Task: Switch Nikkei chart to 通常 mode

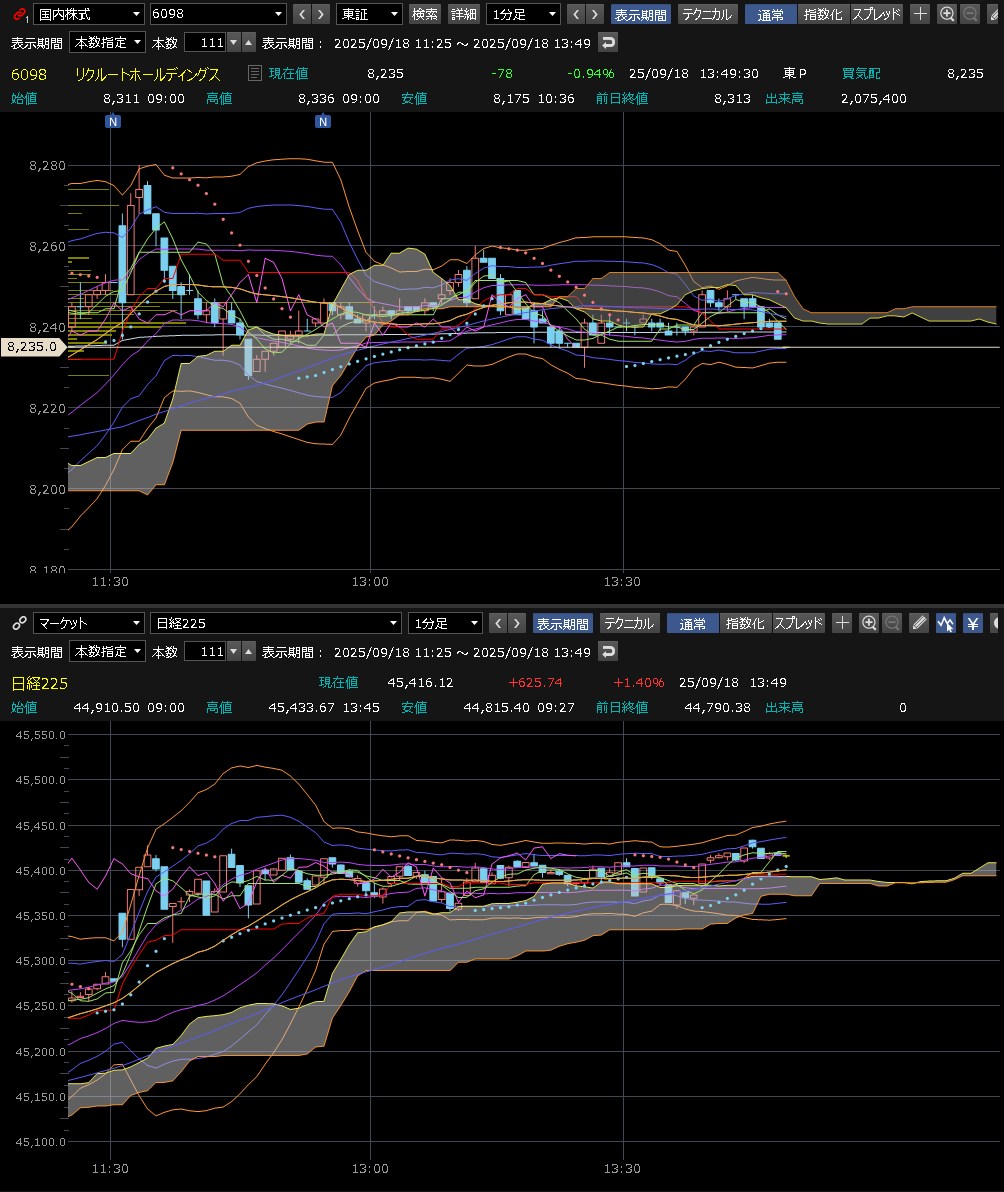Action: 692,623
